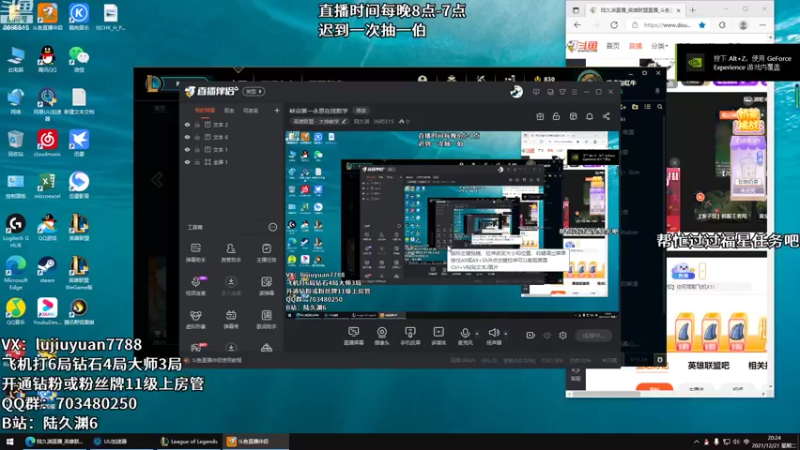Open the 视频连麦 microphone tool
The width and height of the screenshot is (800, 450).
195,286
